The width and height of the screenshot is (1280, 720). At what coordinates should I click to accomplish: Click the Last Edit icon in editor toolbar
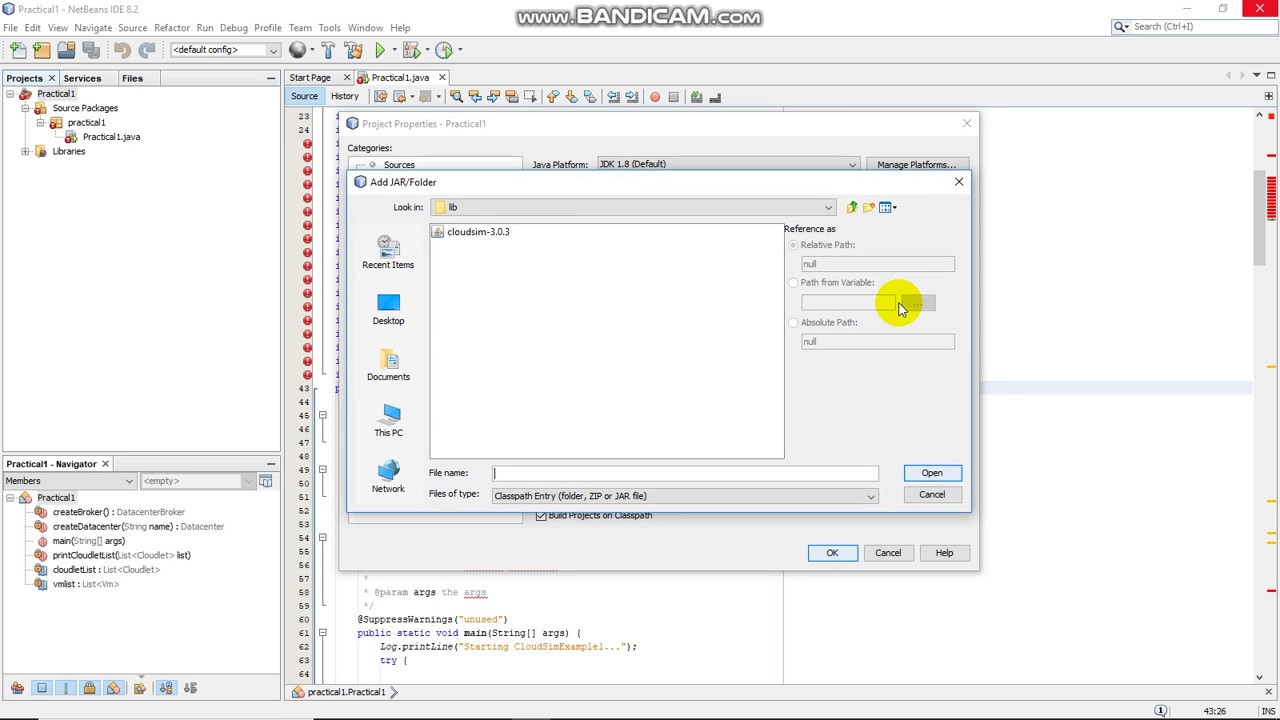tap(380, 97)
